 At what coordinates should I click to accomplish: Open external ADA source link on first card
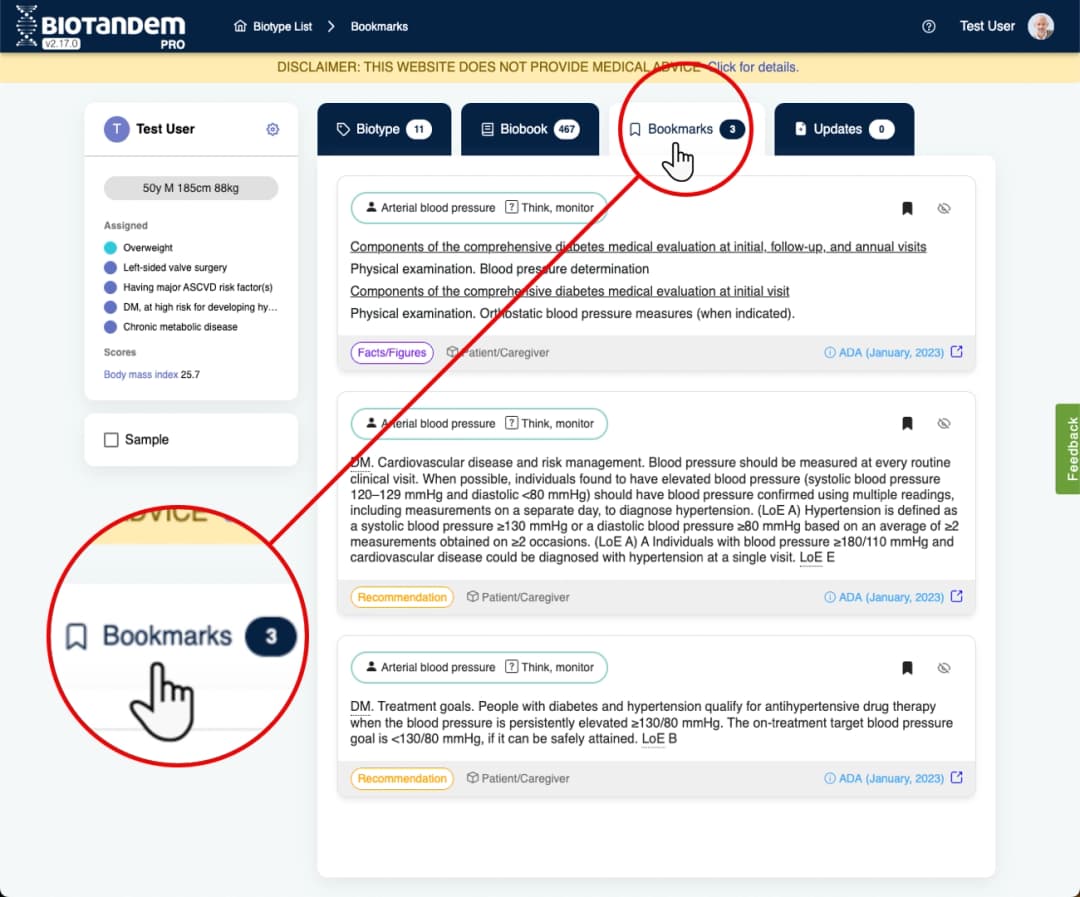tap(956, 352)
